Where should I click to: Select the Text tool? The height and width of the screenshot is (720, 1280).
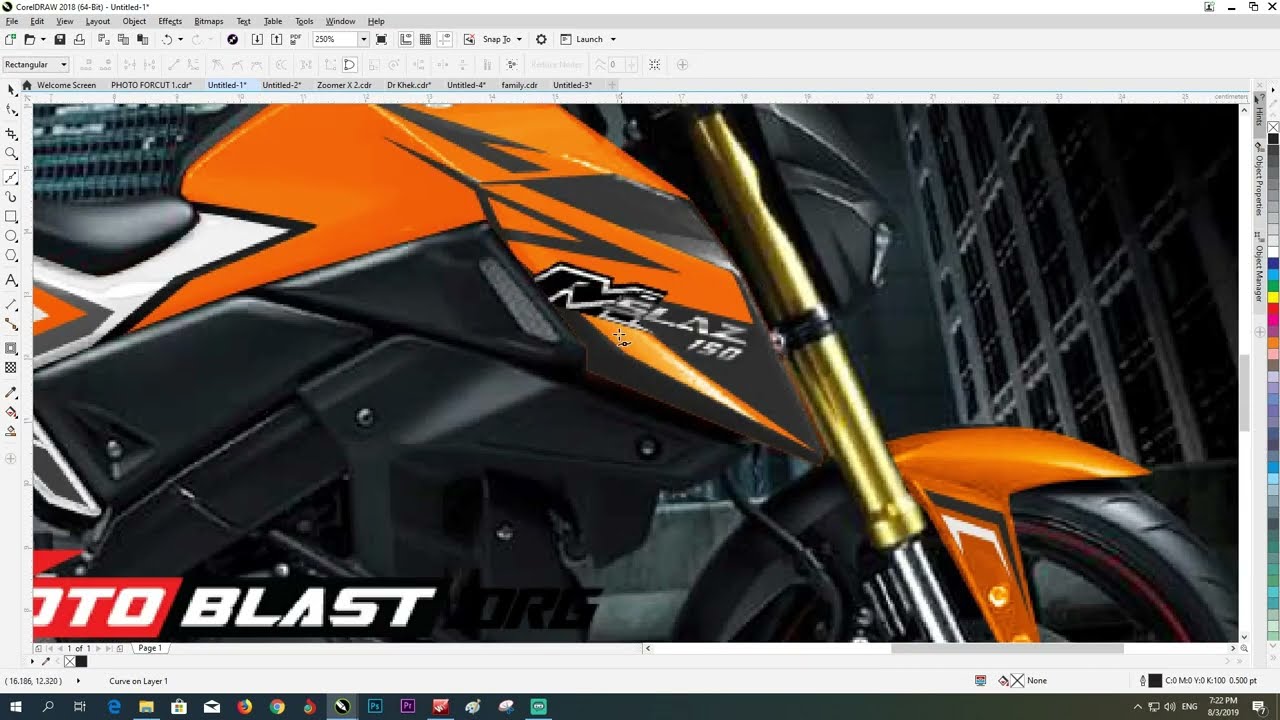11,280
